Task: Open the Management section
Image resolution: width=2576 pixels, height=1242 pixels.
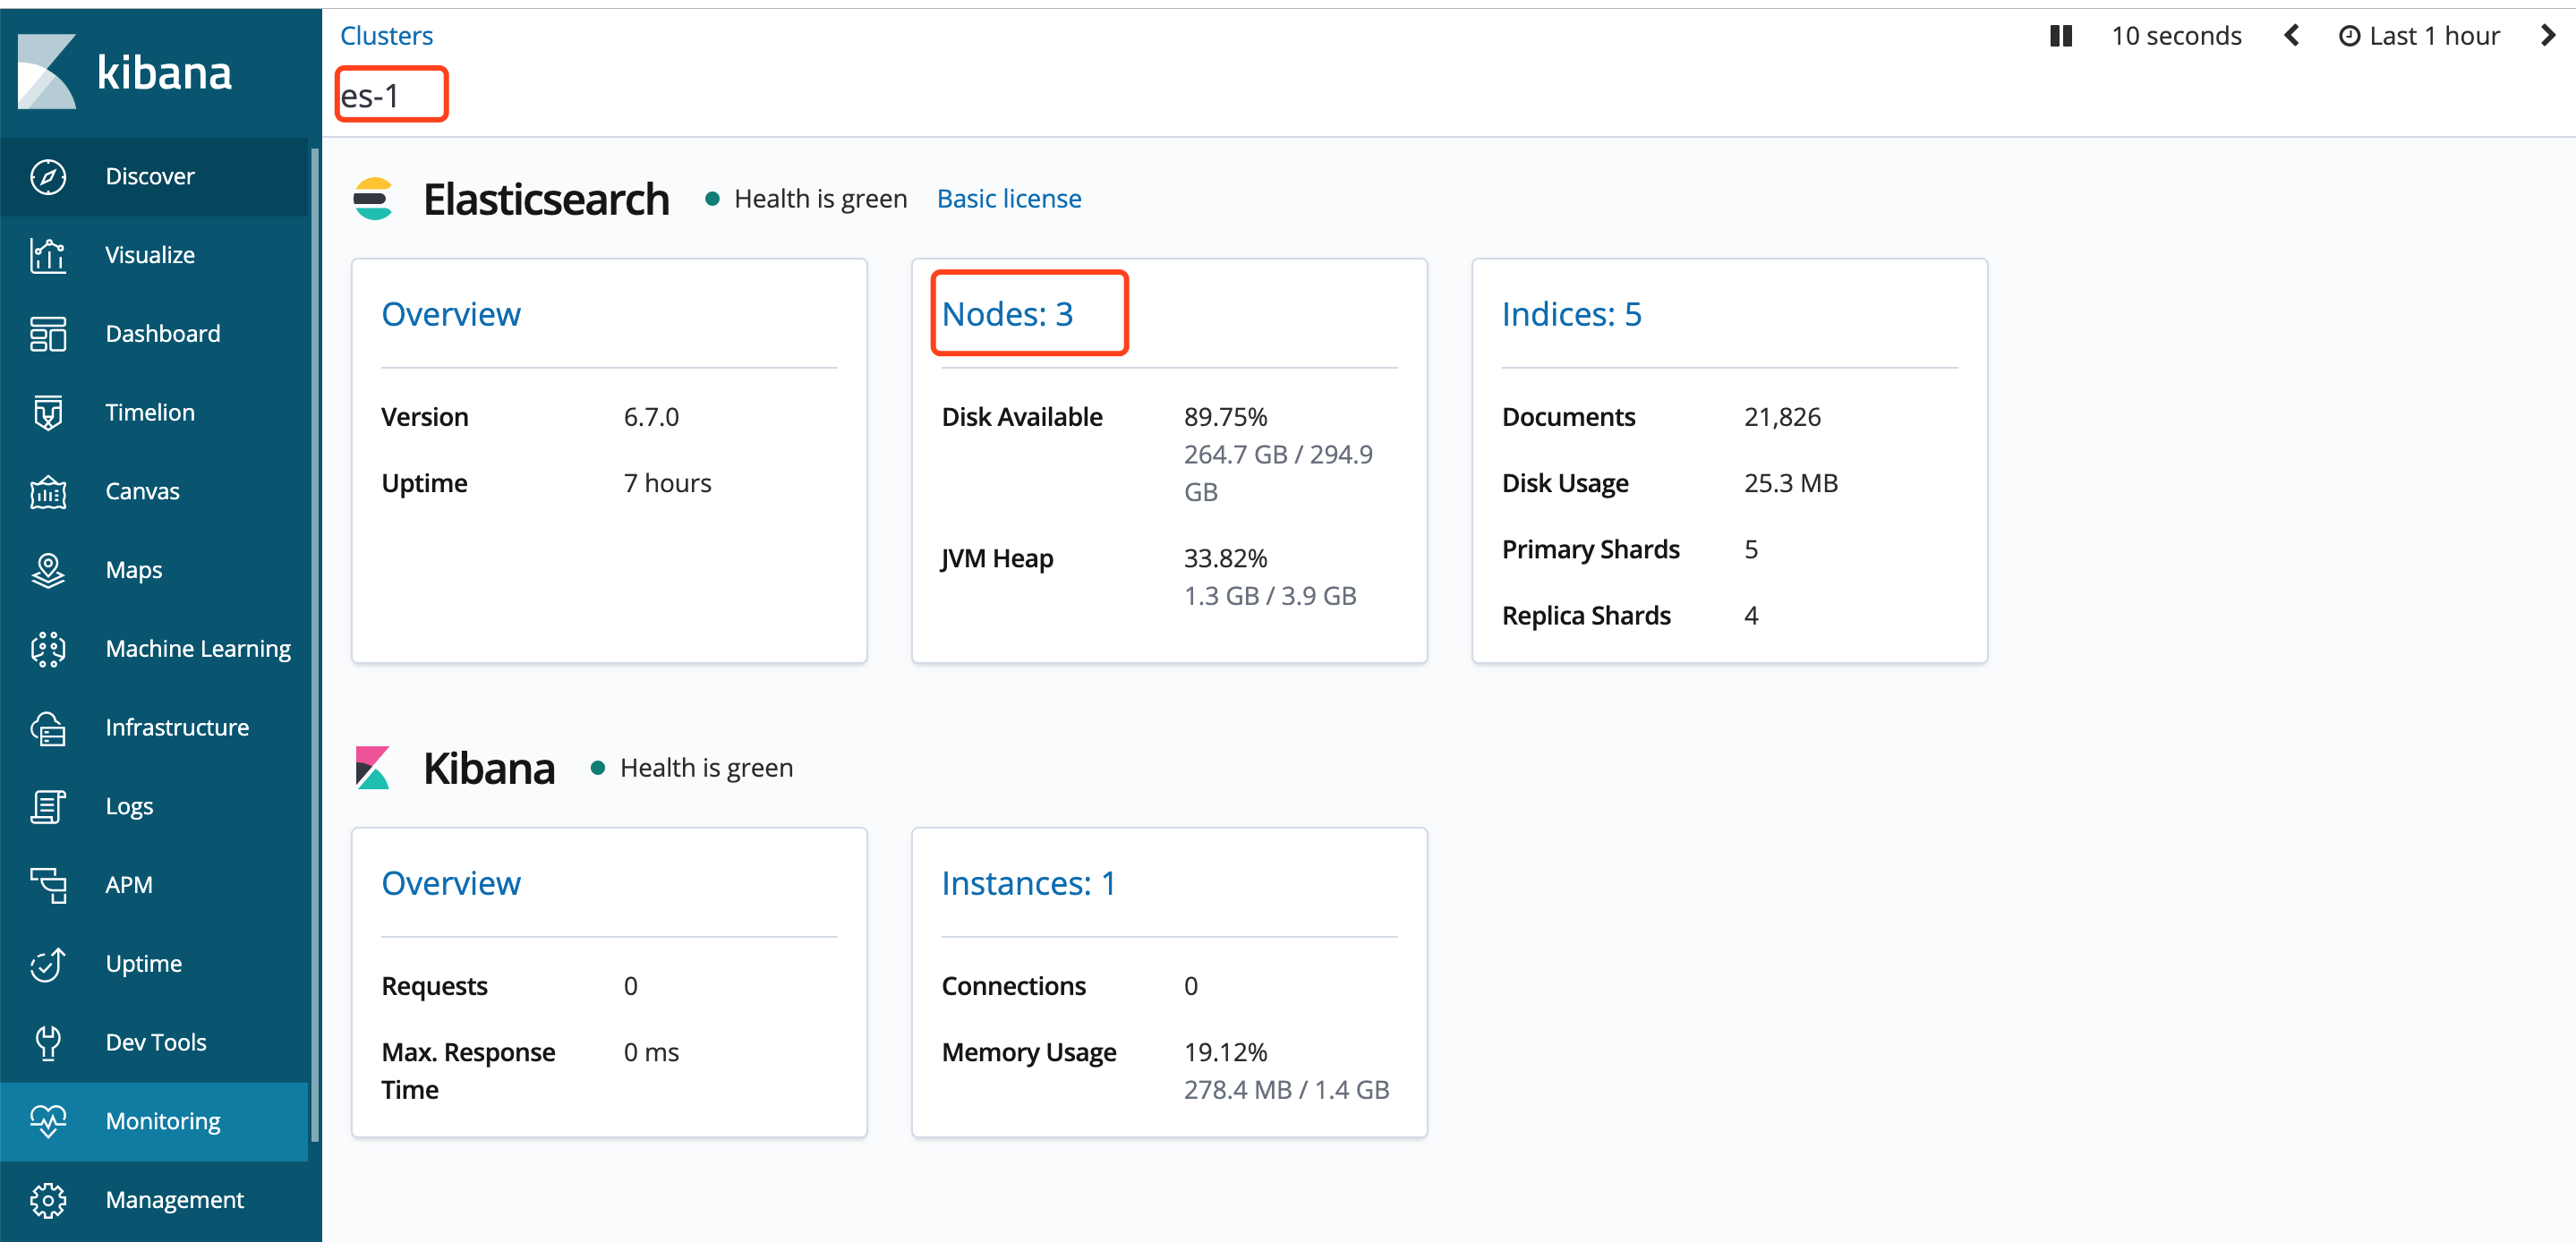Action: pyautogui.click(x=174, y=1199)
